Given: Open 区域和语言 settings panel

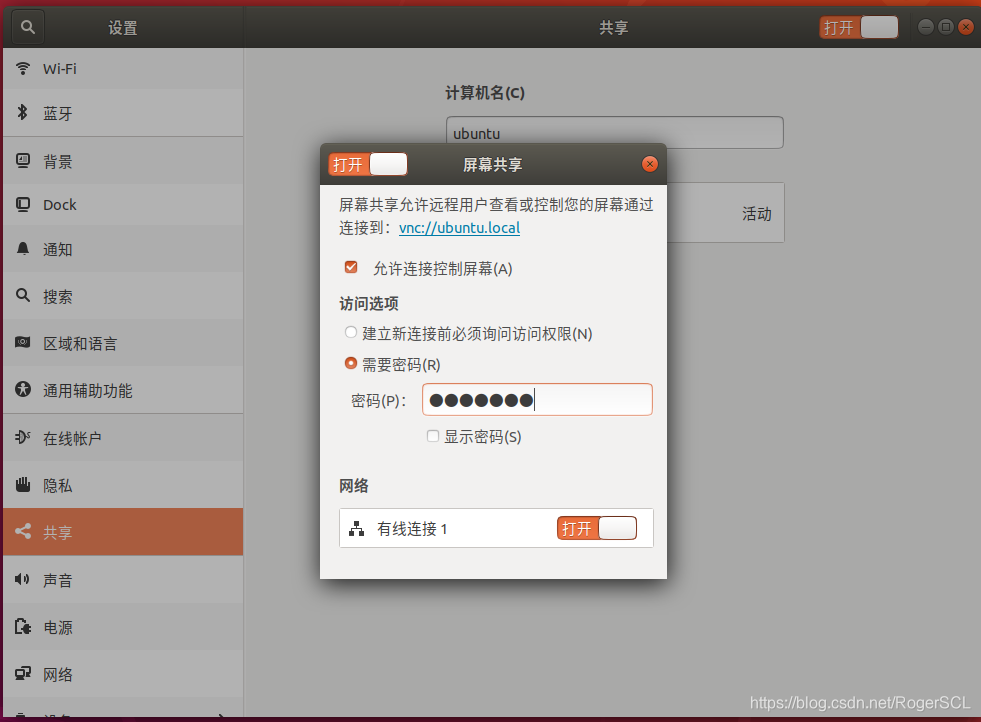Looking at the screenshot, I should [123, 343].
